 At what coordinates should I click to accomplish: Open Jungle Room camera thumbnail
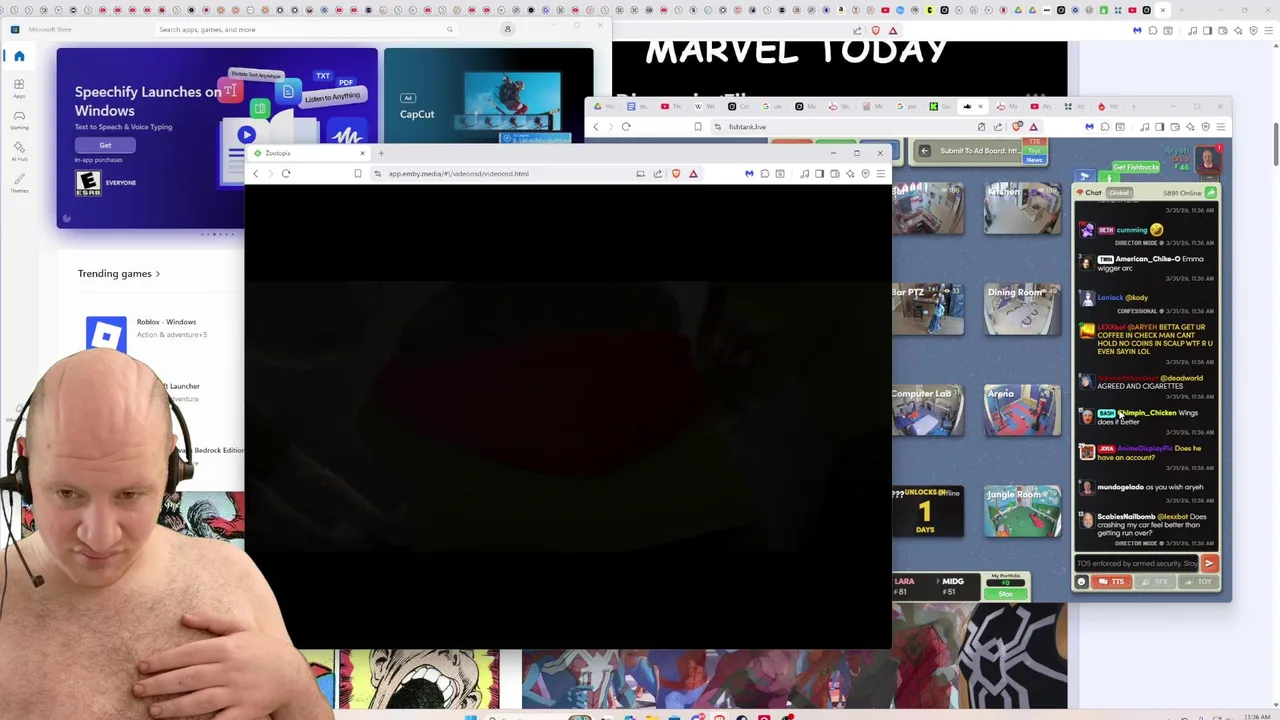[x=1022, y=511]
